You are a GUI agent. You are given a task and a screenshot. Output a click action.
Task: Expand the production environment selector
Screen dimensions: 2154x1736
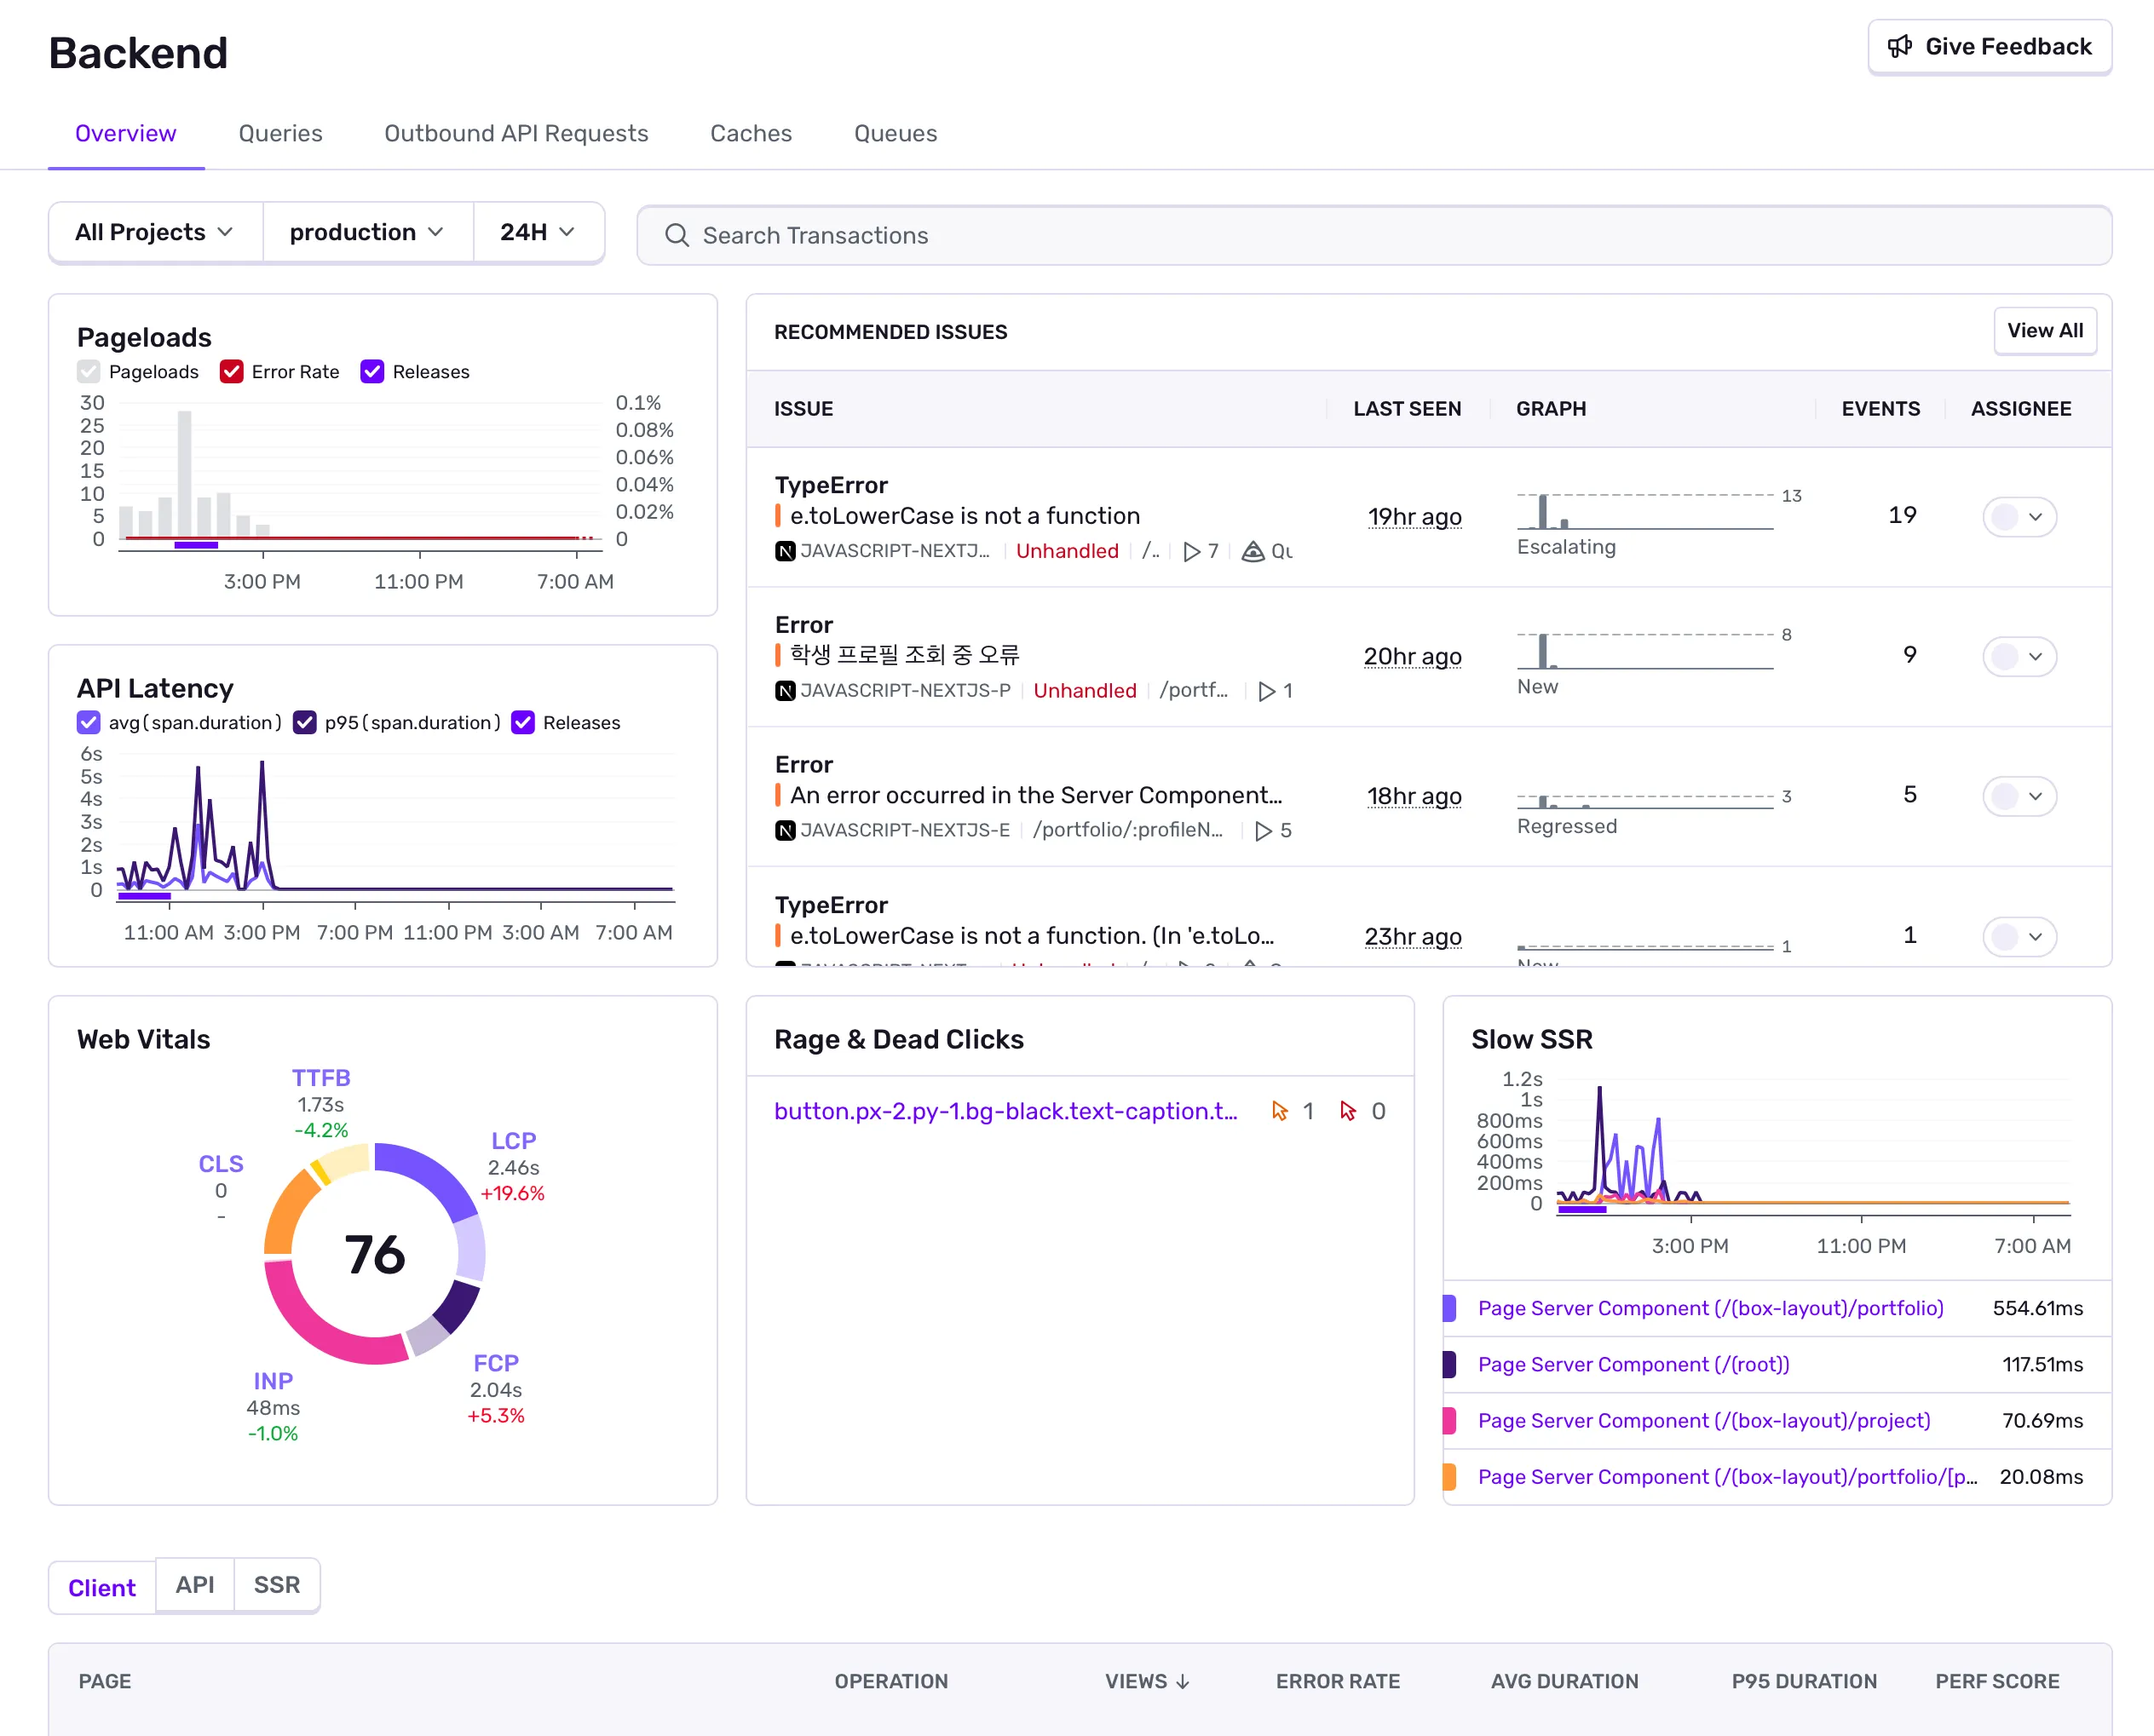click(367, 232)
